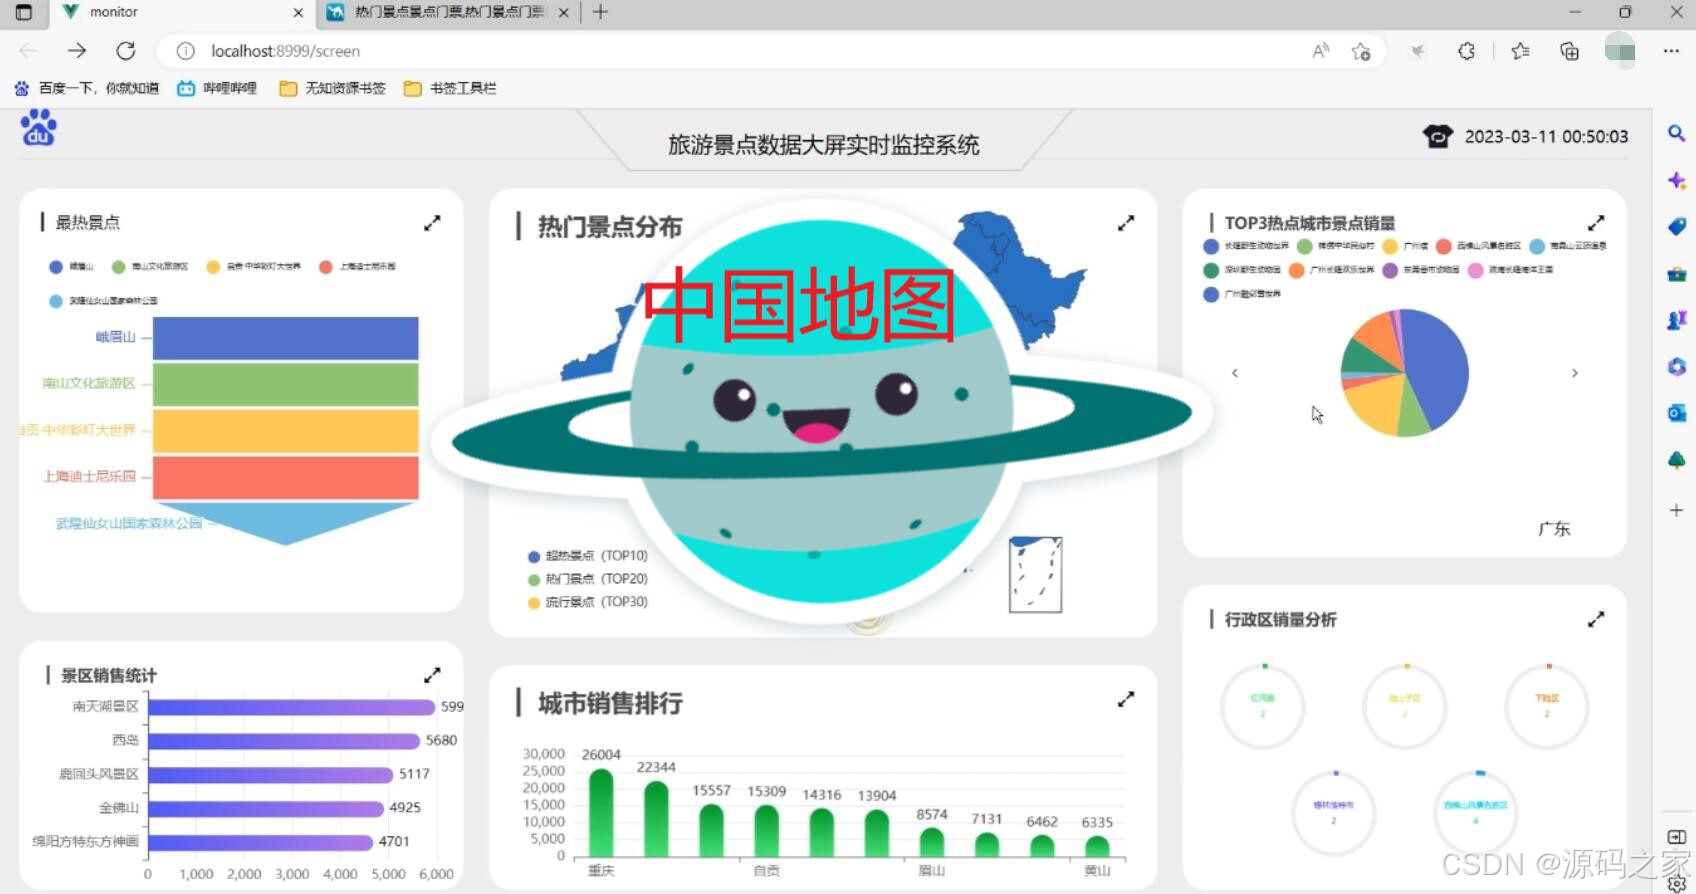
Task: Toggle 上海迪士尼乐园 legend item
Action: (x=357, y=267)
